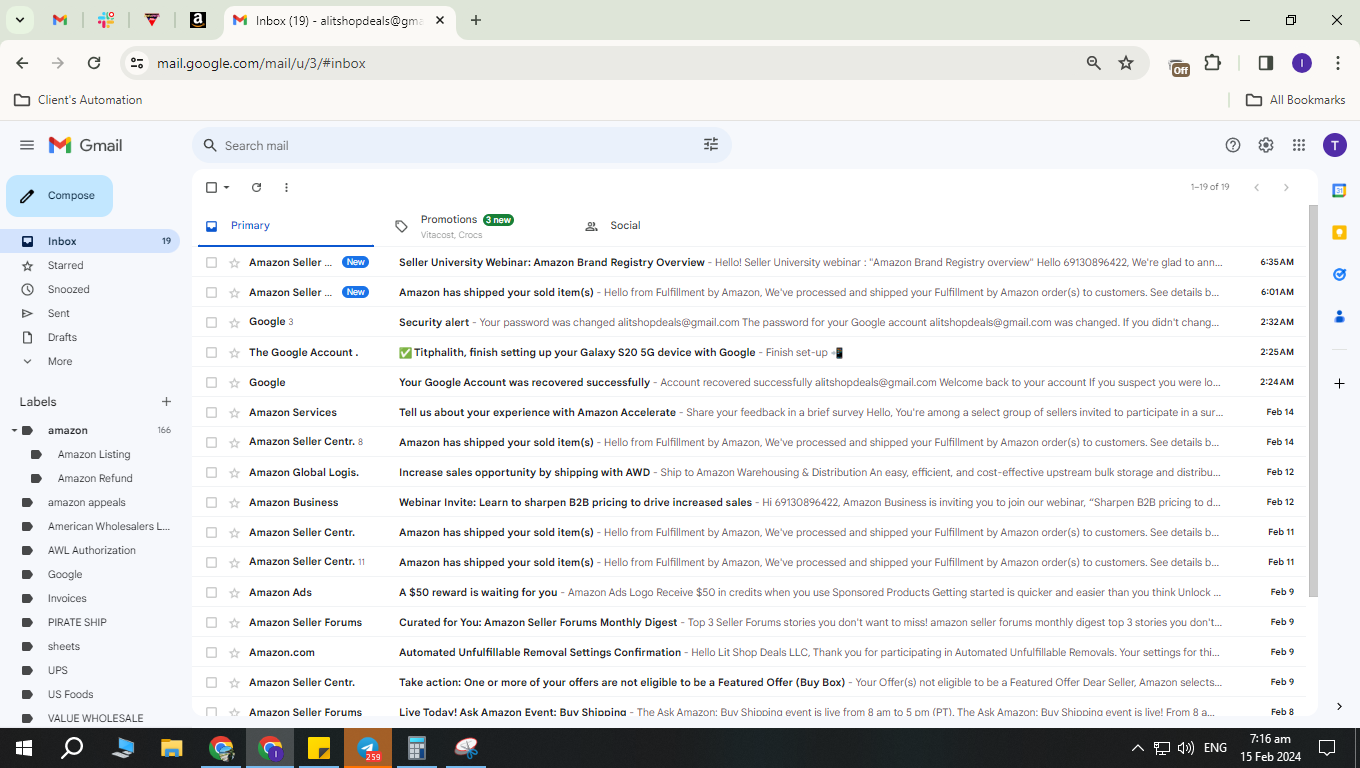Open Chrome three-dot menu
The image size is (1360, 768).
1338,63
